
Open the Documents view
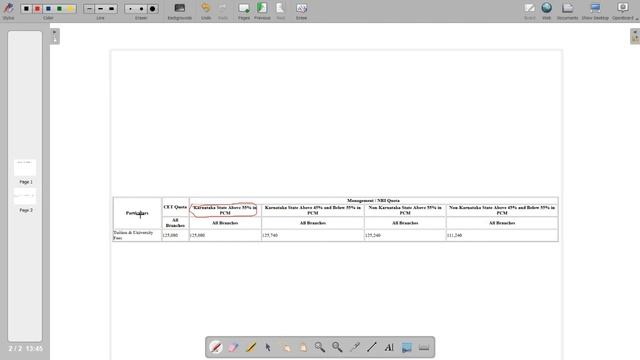point(567,11)
